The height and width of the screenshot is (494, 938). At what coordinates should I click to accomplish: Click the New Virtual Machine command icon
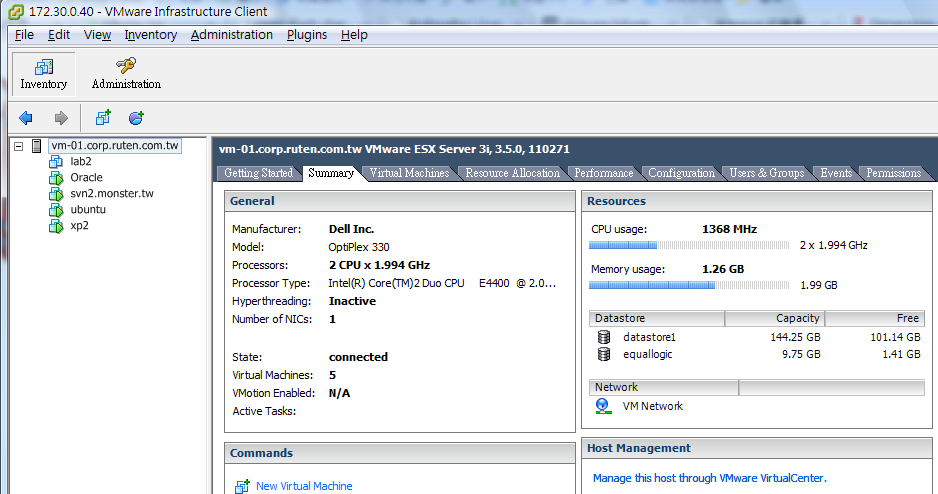(242, 486)
